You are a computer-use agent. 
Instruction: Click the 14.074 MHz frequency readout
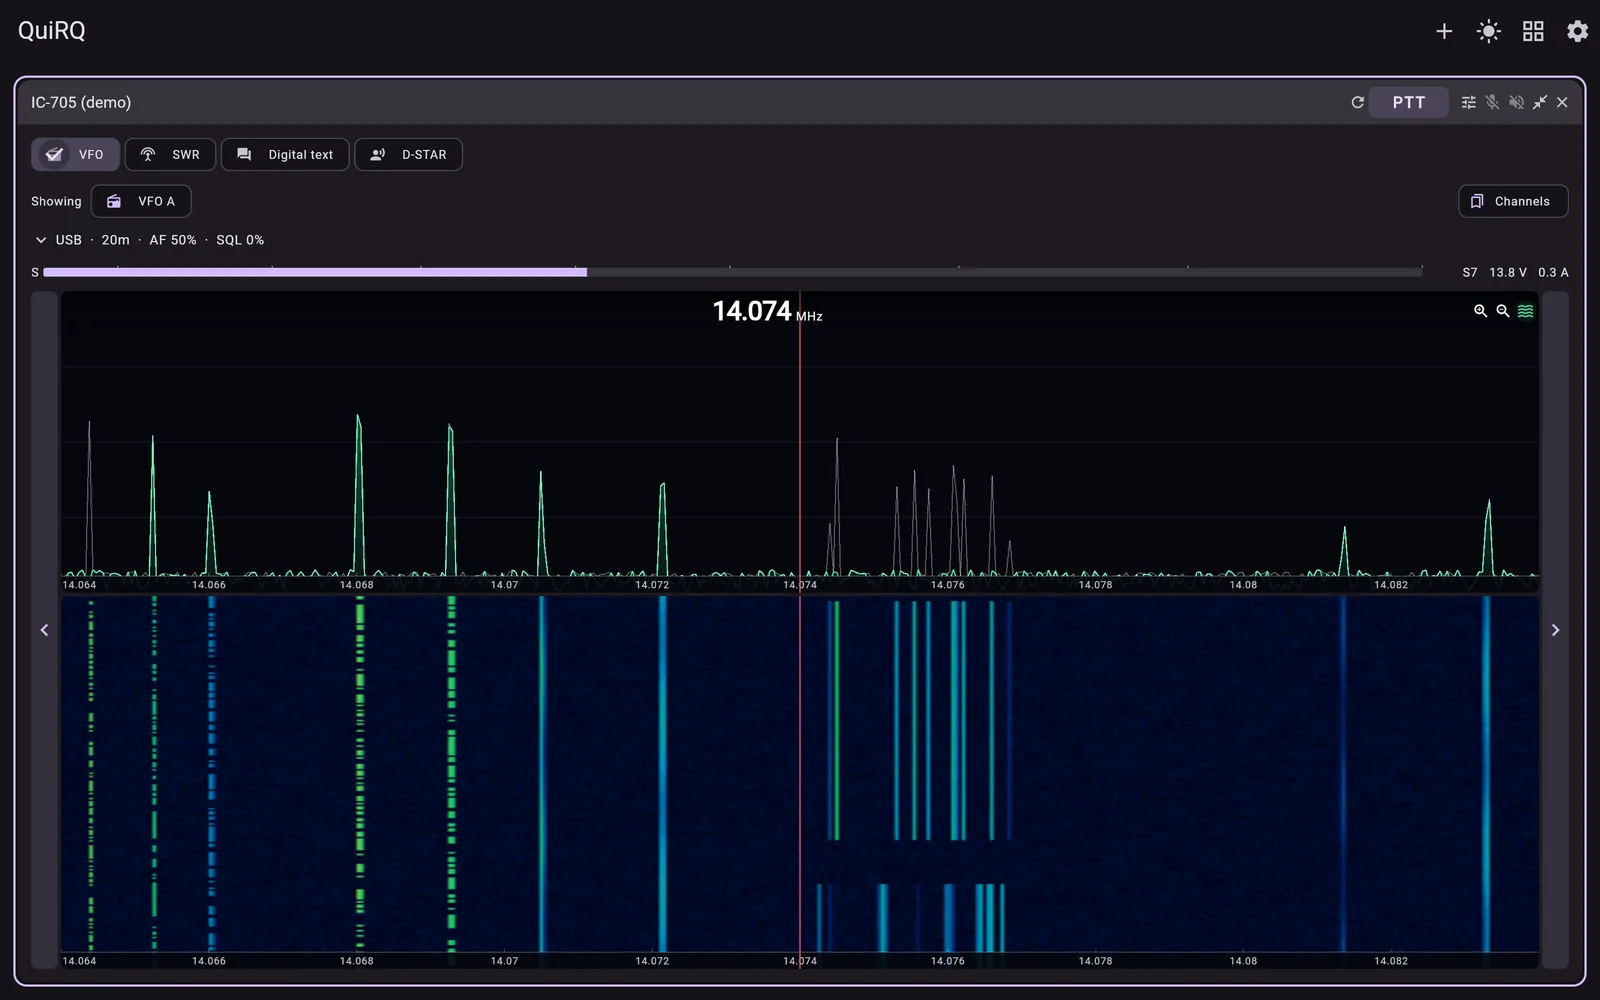pyautogui.click(x=767, y=312)
